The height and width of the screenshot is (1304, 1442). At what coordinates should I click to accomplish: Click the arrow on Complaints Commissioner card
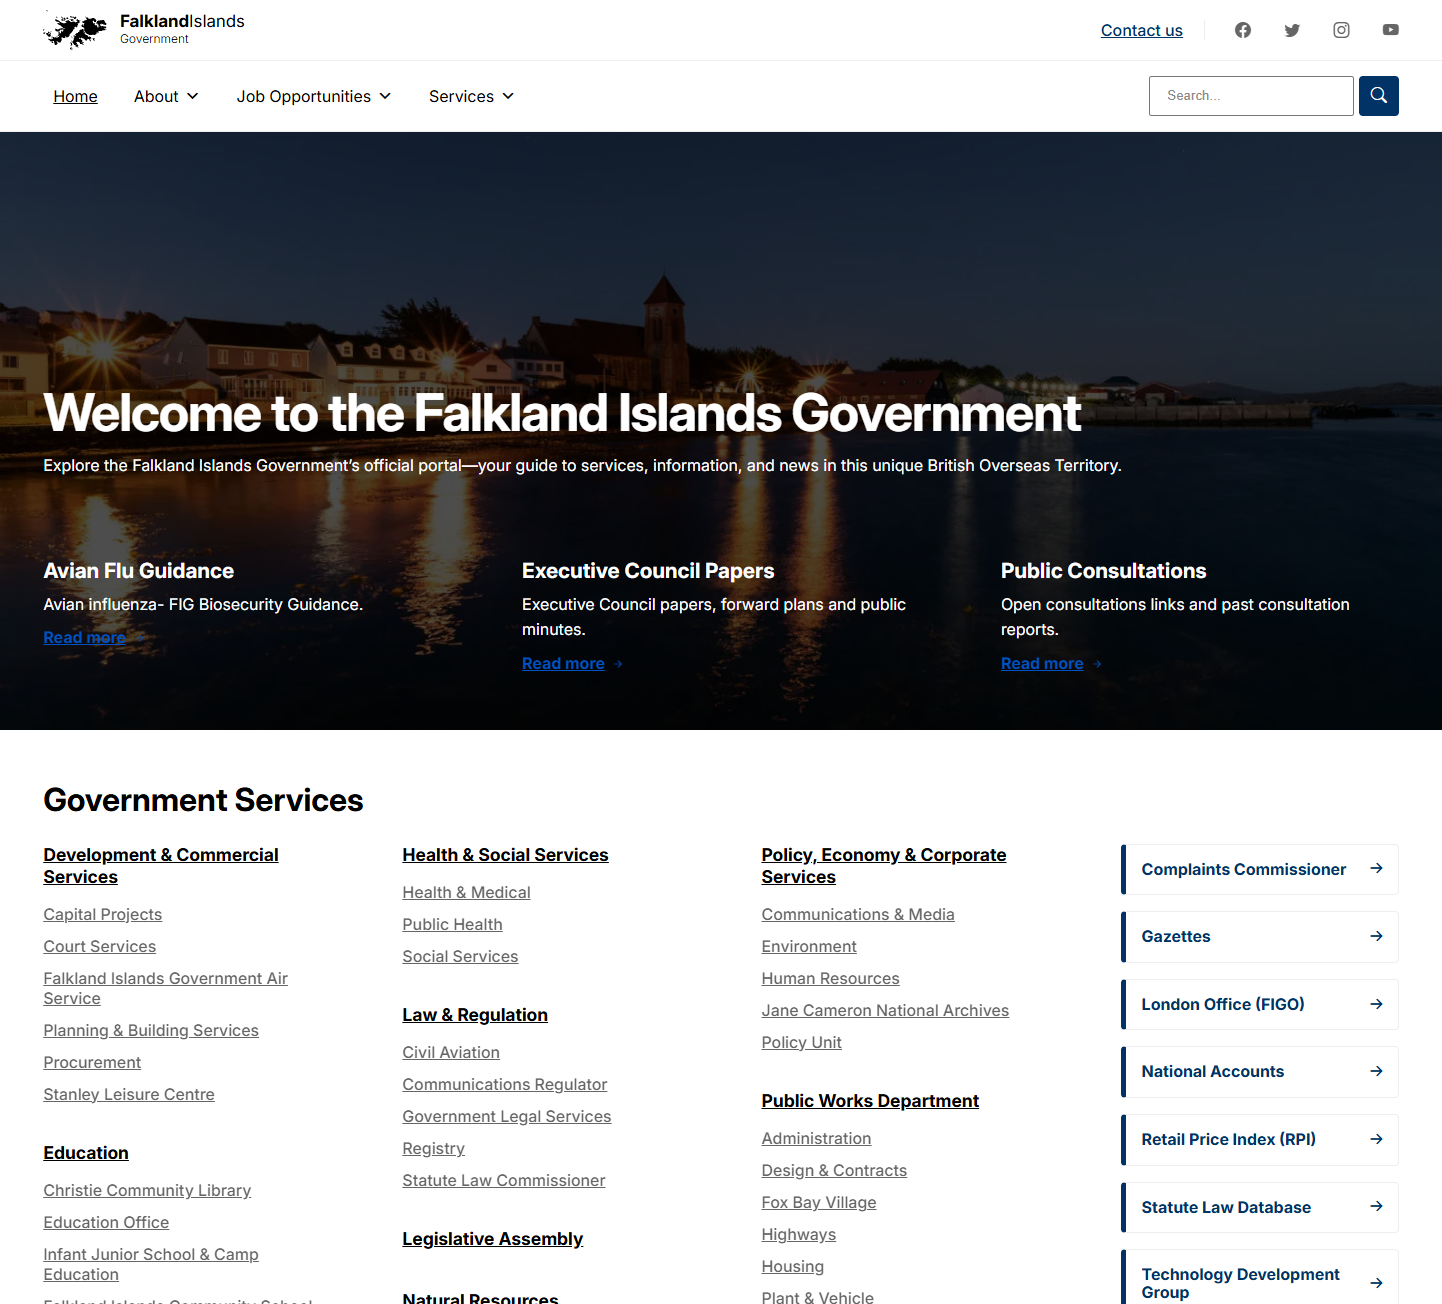(1376, 869)
